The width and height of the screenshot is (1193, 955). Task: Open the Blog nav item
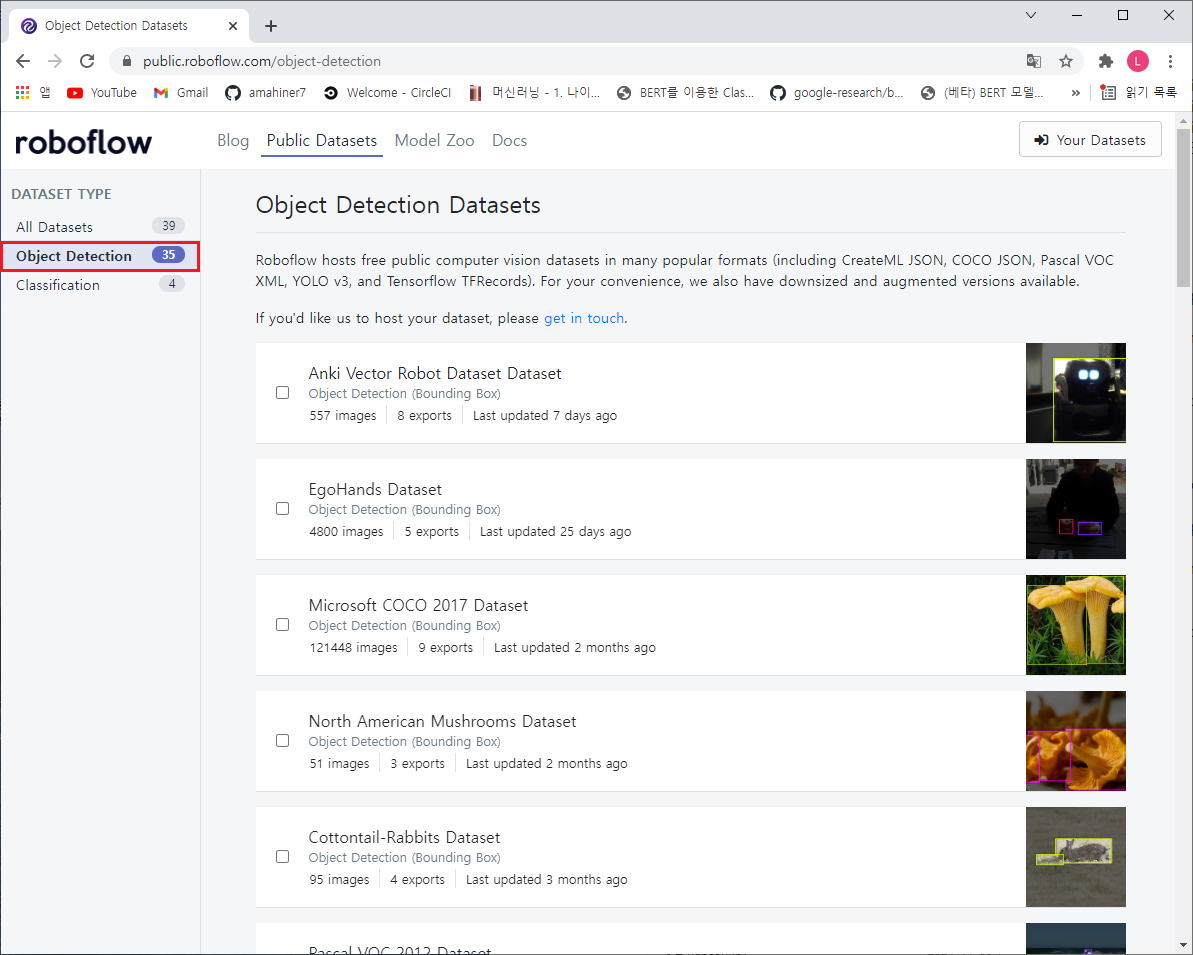(233, 141)
